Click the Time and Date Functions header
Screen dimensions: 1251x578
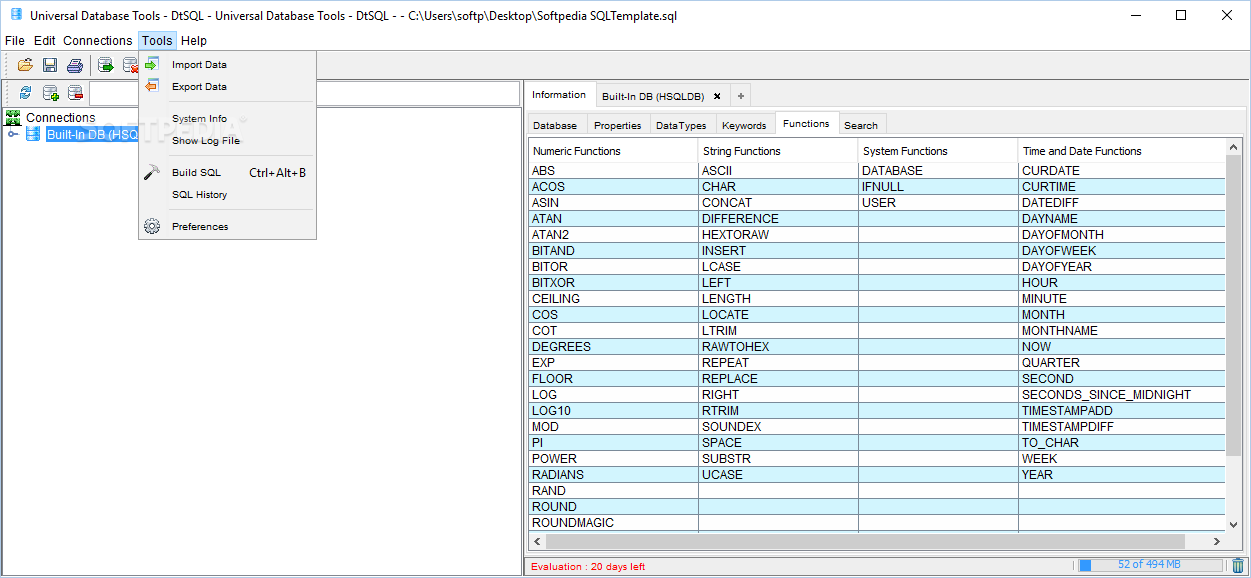1121,151
